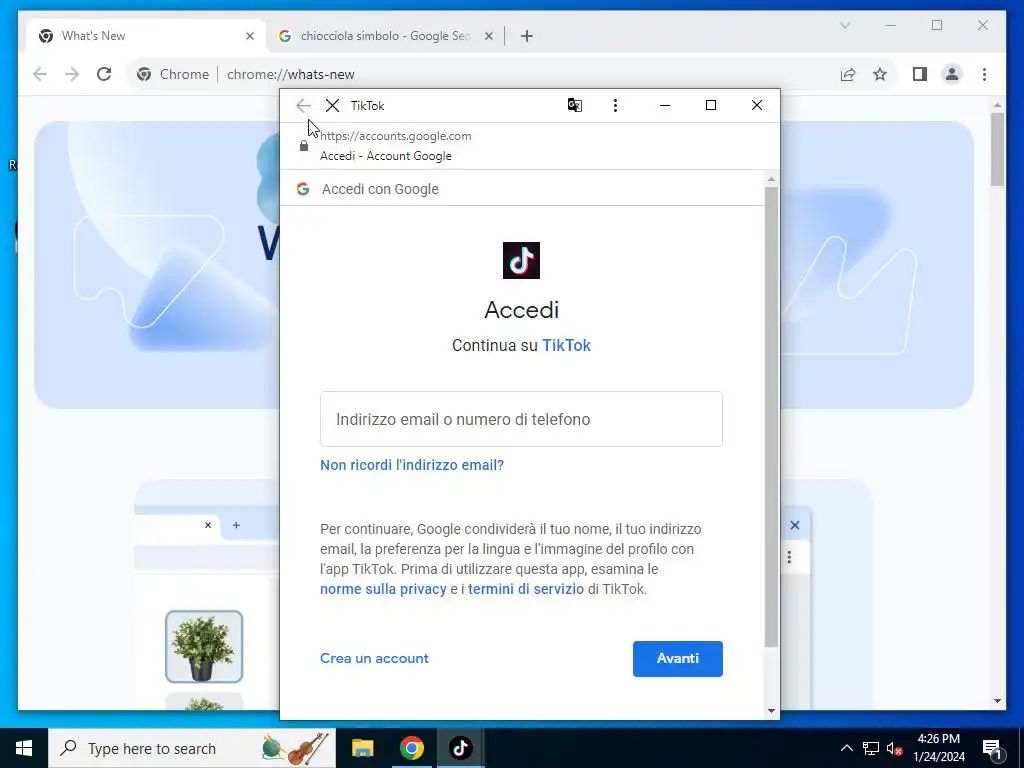1024x768 pixels.
Task: Click the network icon in system tray
Action: click(x=871, y=748)
